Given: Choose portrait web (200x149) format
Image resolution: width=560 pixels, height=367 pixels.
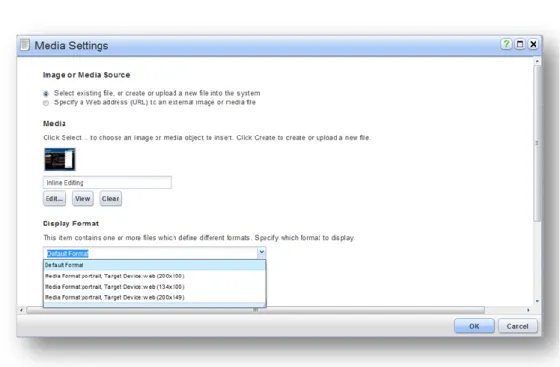Looking at the screenshot, I should click(154, 297).
